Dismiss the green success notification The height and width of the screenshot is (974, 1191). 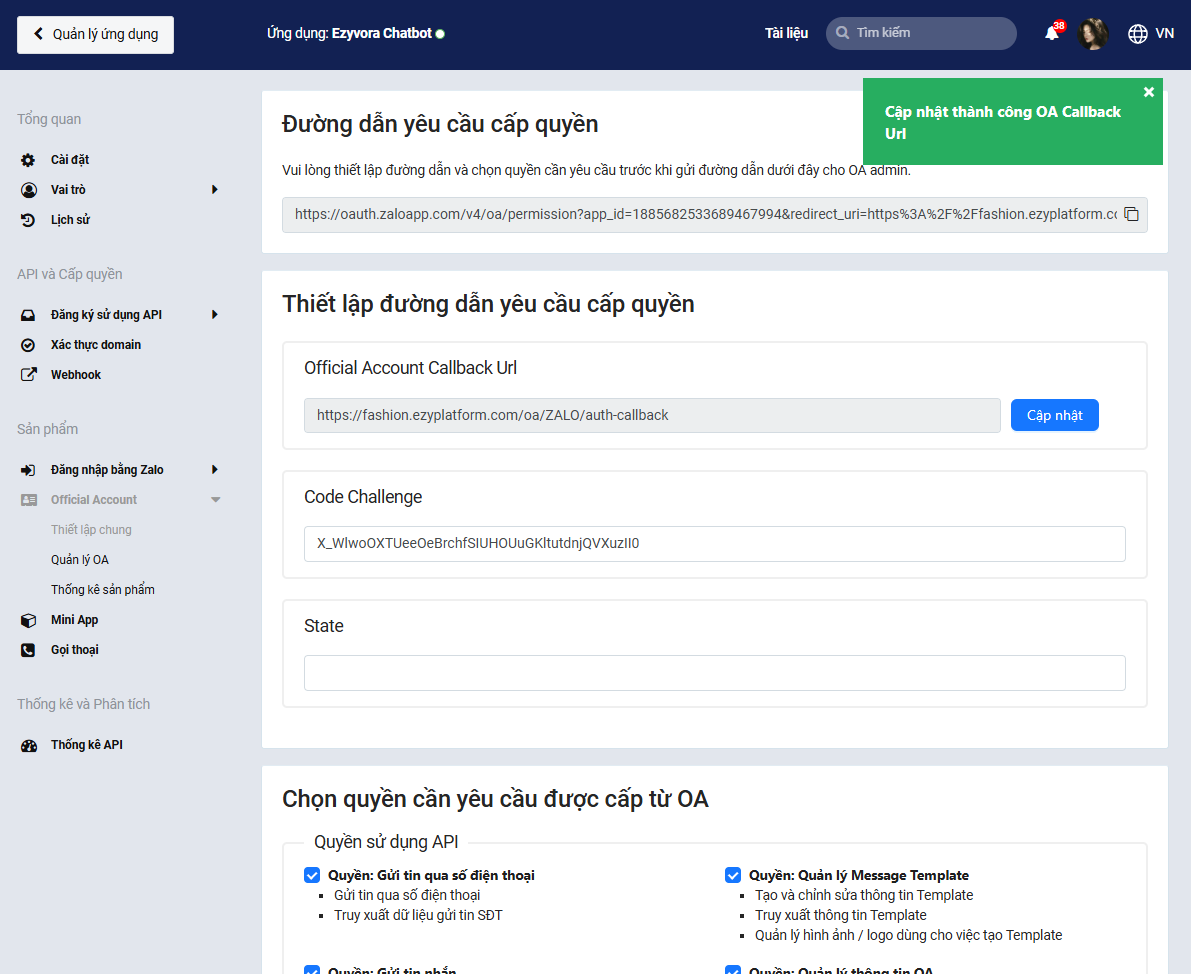pos(1148,92)
